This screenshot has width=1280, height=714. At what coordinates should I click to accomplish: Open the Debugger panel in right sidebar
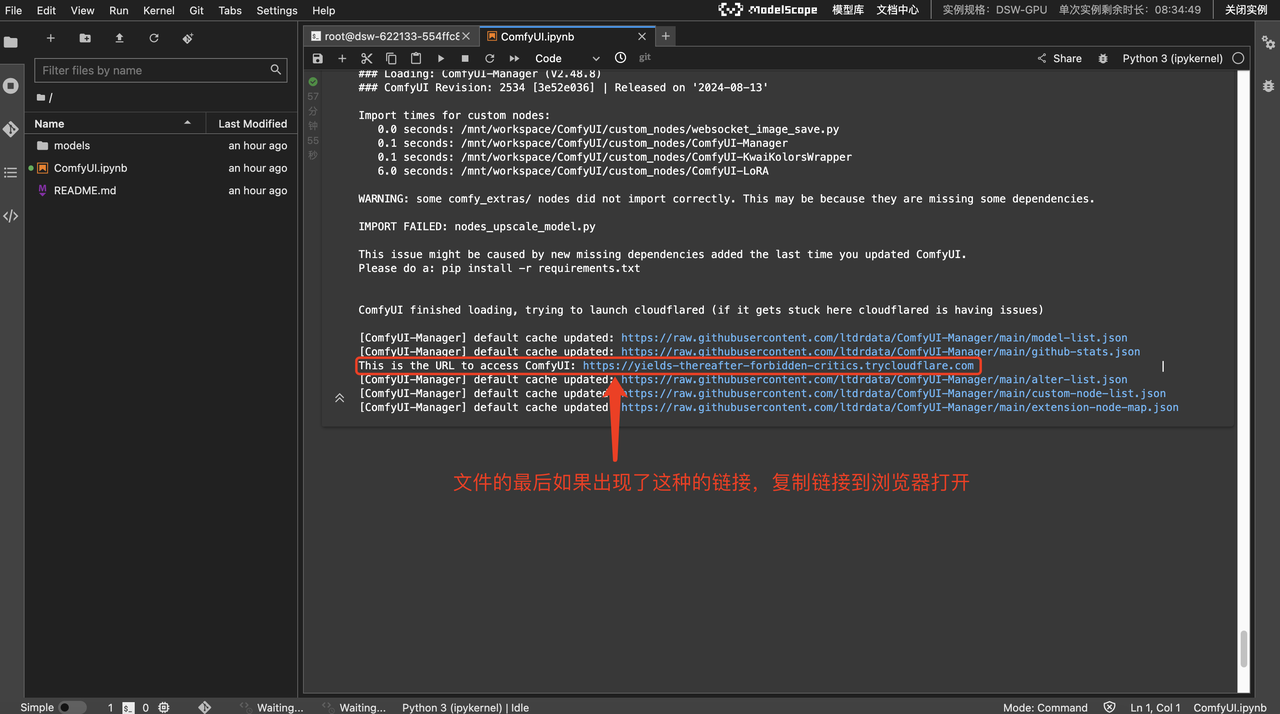1269,86
